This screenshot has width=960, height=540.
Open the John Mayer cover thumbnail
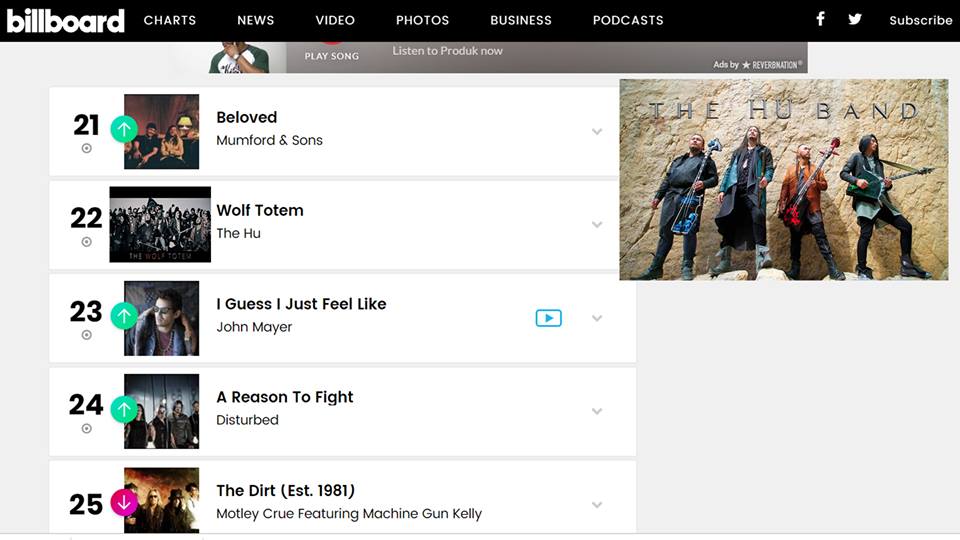(162, 318)
